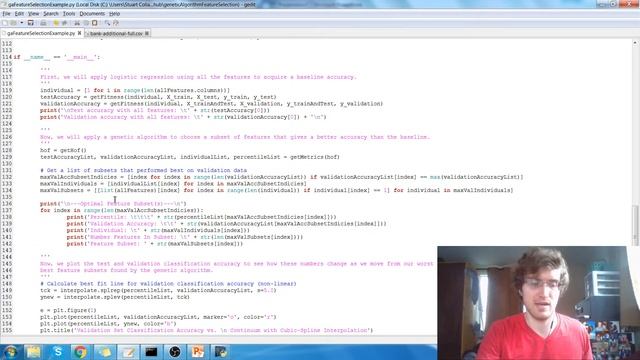Viewport: 640px width, 360px height.
Task: Click the 'maxValIndividuals =' line
Action: tap(173, 184)
